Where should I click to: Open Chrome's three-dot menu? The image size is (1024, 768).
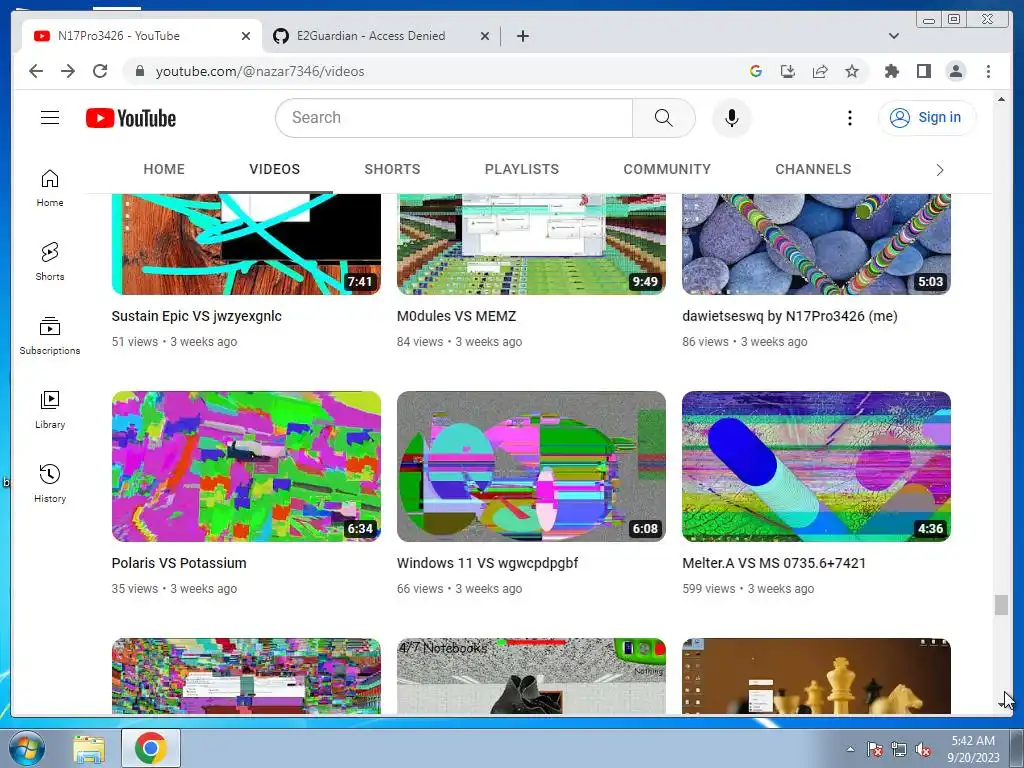point(988,71)
